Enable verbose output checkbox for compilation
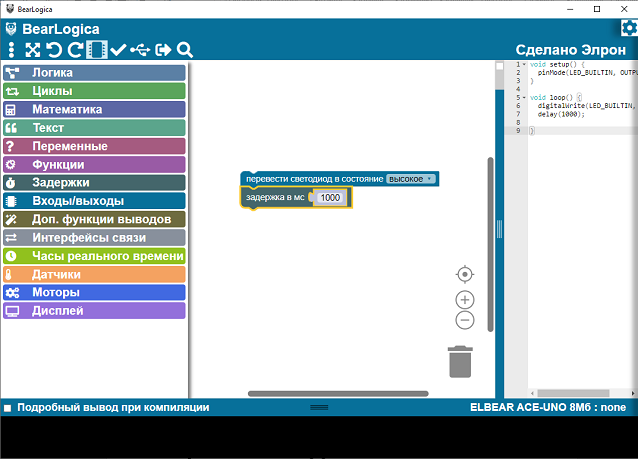 (7, 408)
